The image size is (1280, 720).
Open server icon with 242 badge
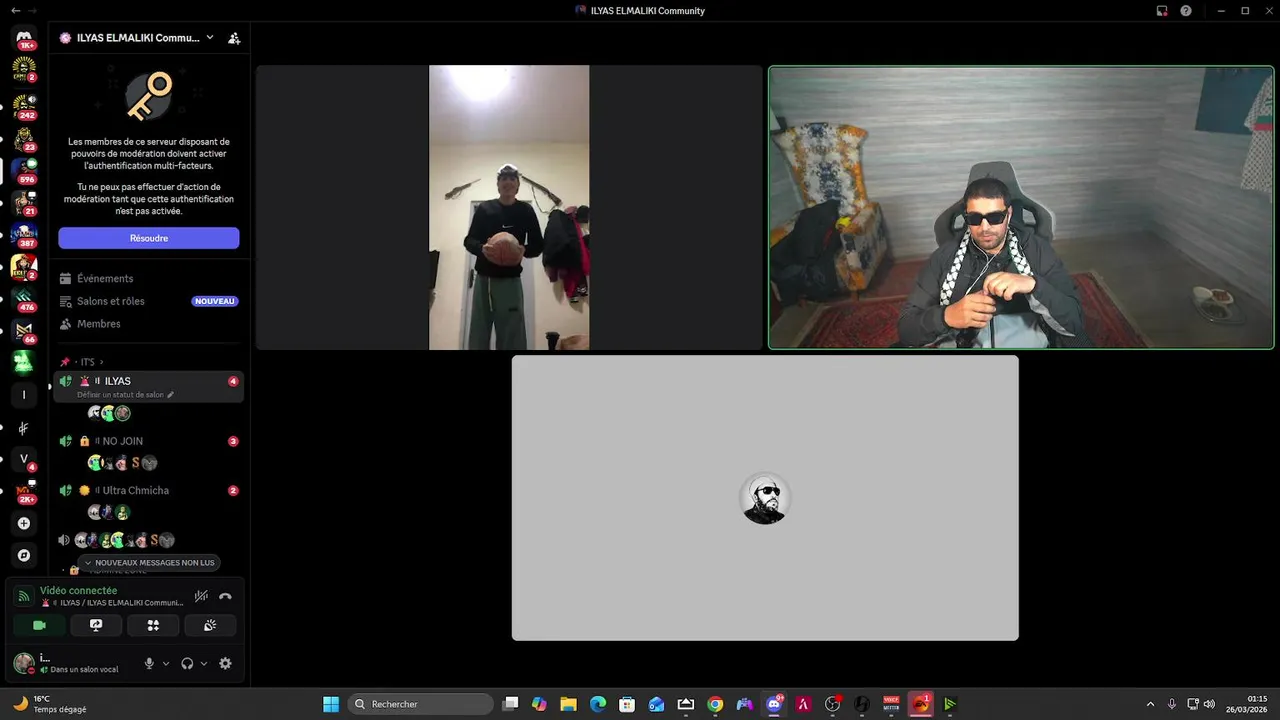pos(24,105)
